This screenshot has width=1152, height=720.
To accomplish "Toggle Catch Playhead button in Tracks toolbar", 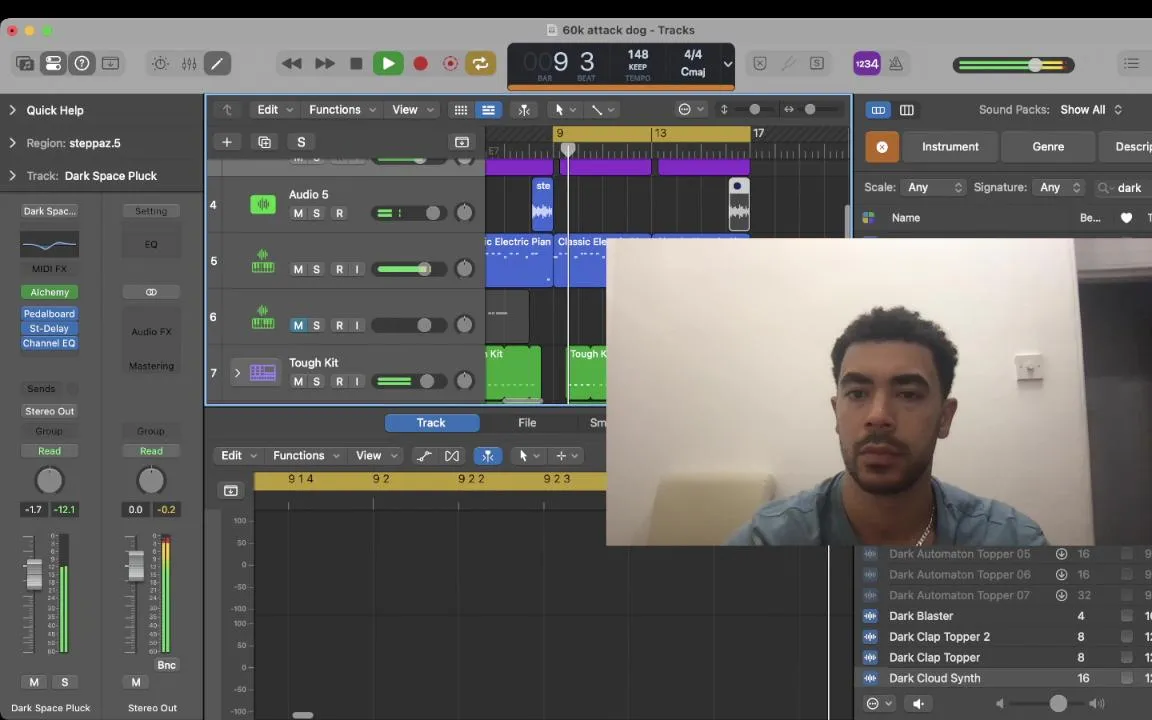I will (x=524, y=109).
